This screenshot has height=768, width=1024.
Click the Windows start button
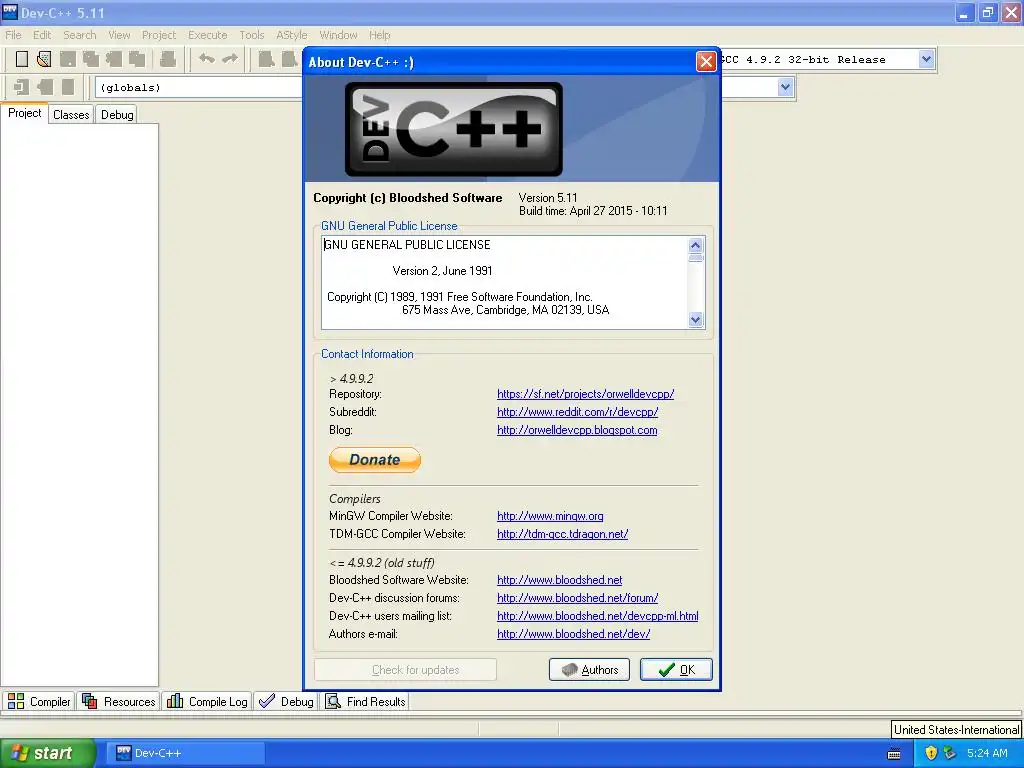coord(47,753)
